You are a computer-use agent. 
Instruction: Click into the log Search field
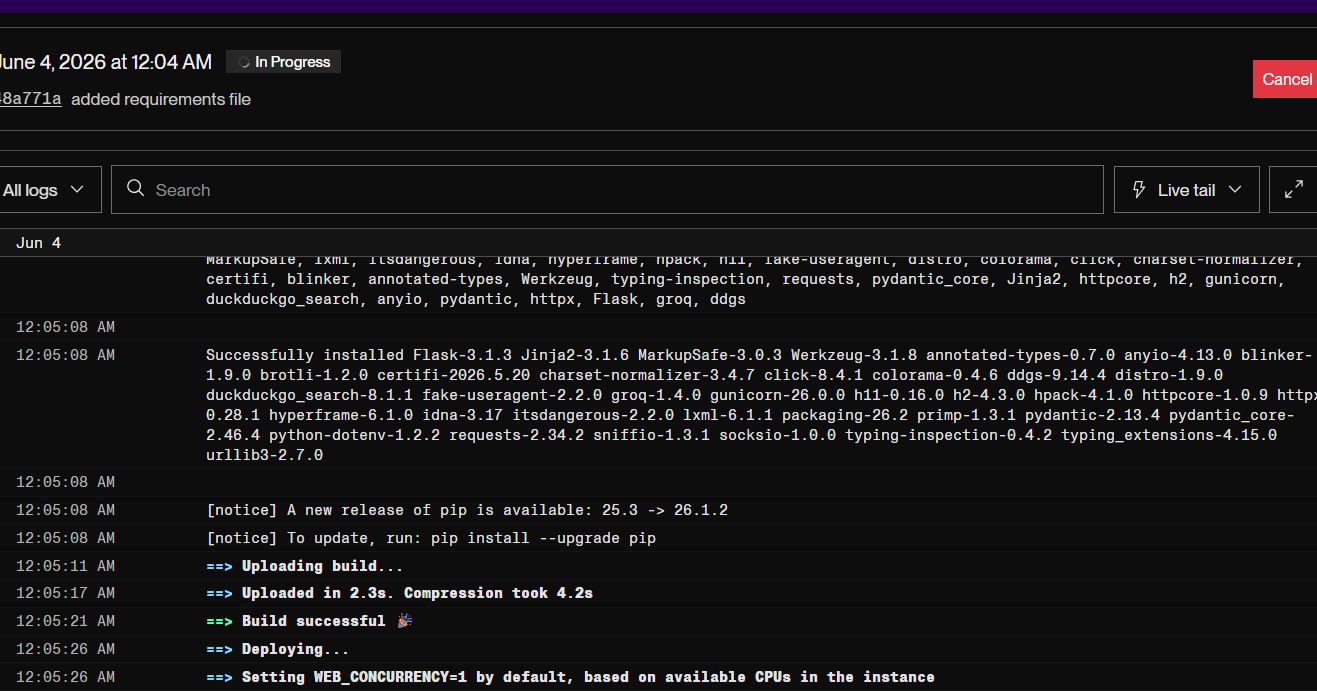[607, 190]
